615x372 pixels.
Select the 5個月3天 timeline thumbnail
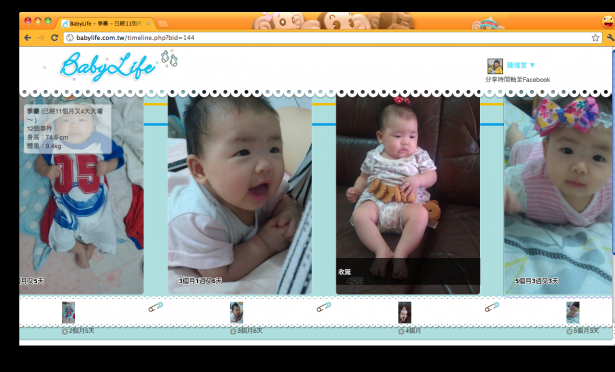tap(573, 312)
